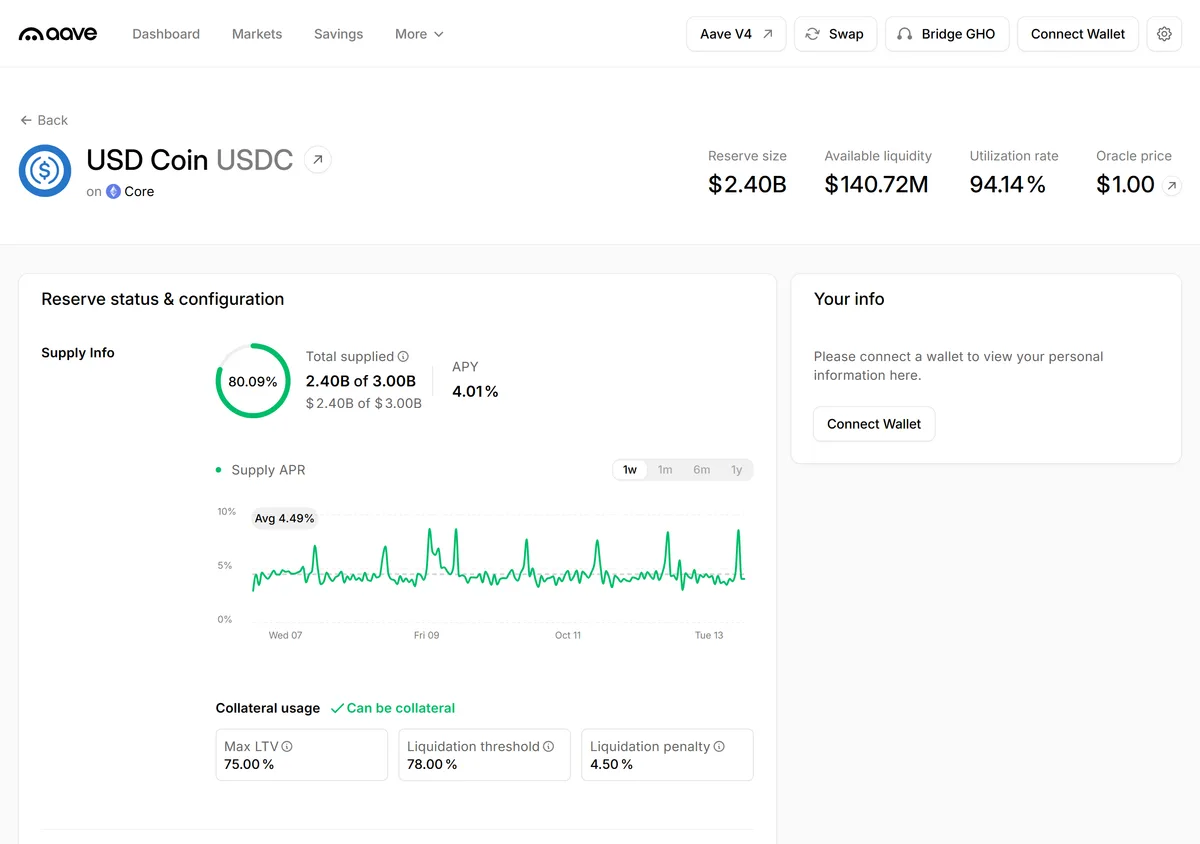Select the 1w chart range
Image resolution: width=1200 pixels, height=844 pixels.
pos(630,470)
